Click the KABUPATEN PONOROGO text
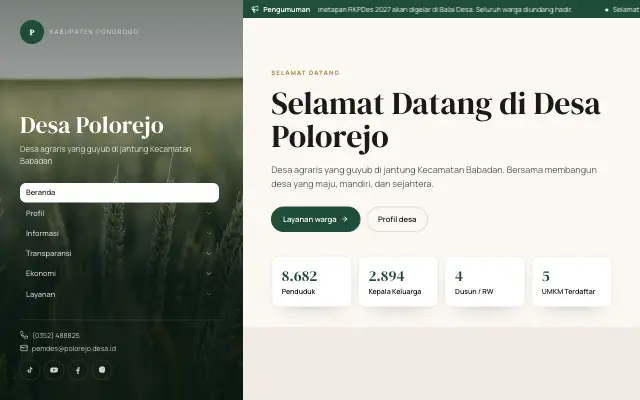The width and height of the screenshot is (640, 400). (x=94, y=32)
